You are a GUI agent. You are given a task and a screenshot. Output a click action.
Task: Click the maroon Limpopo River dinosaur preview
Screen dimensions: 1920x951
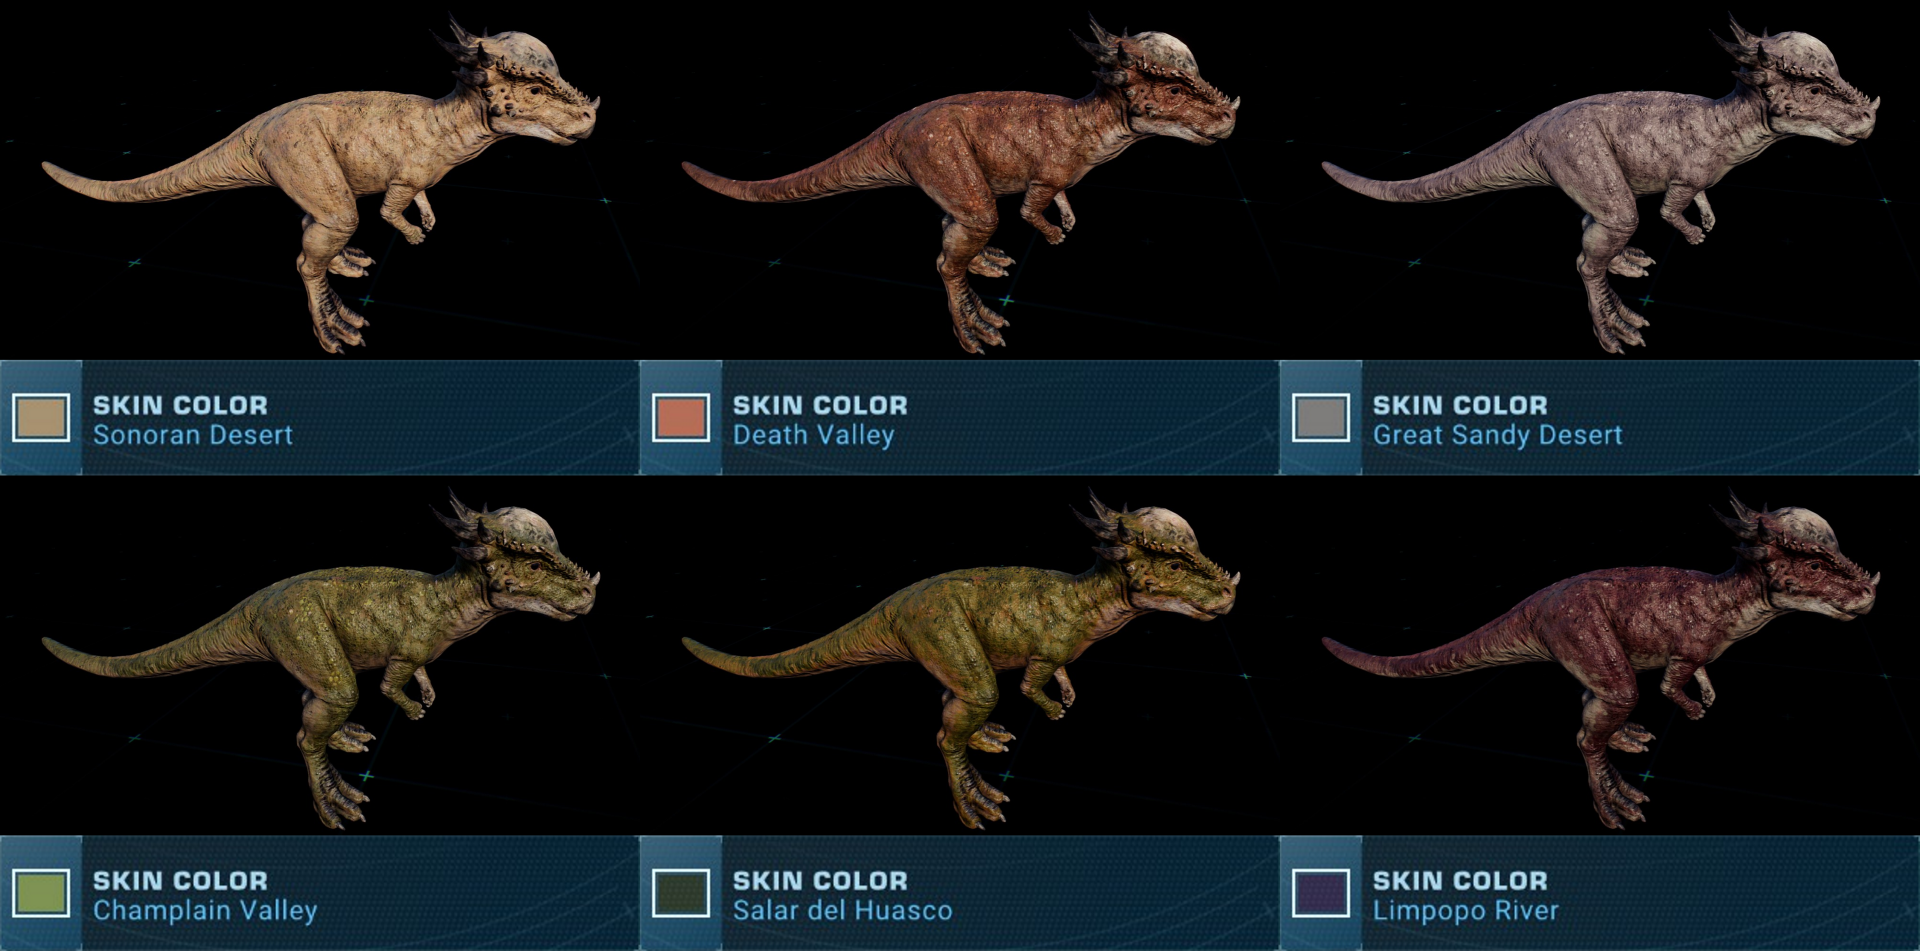[1600, 660]
